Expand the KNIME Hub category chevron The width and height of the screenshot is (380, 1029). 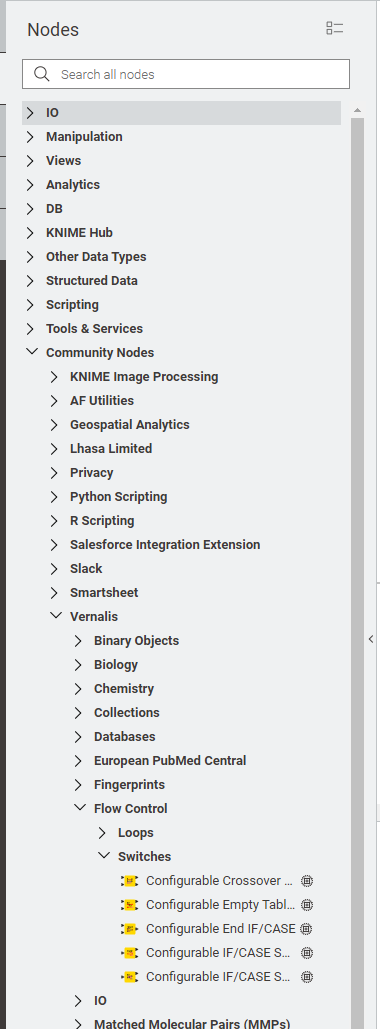pyautogui.click(x=30, y=232)
